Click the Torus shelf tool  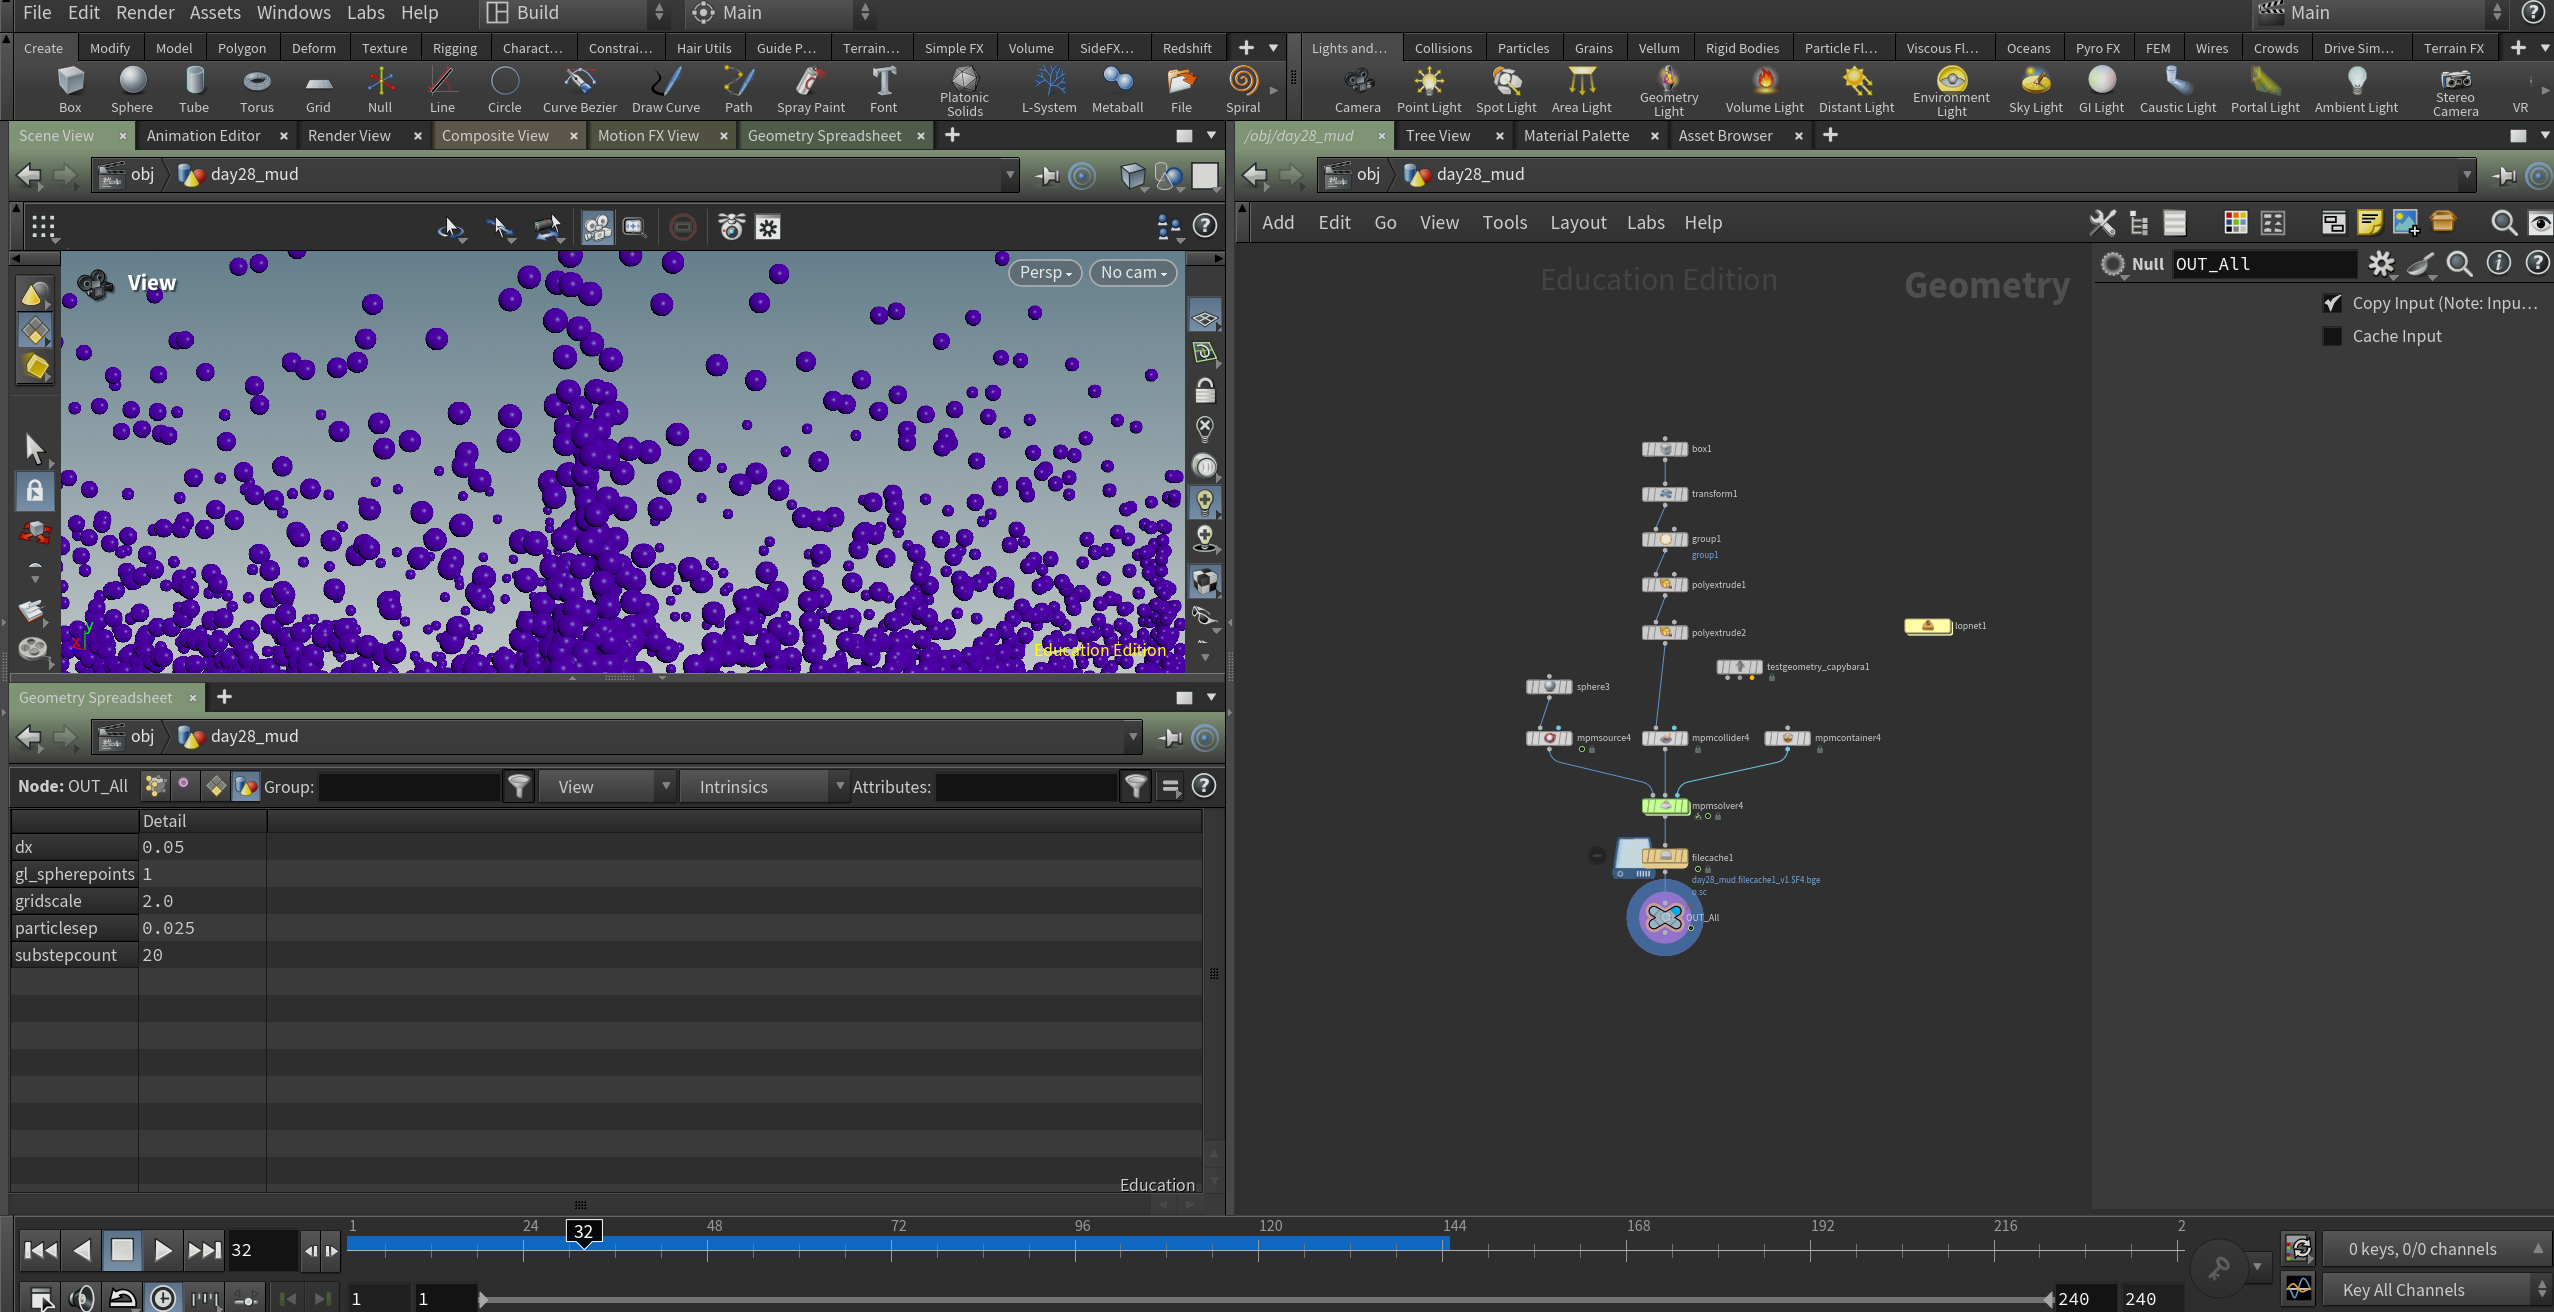click(257, 89)
